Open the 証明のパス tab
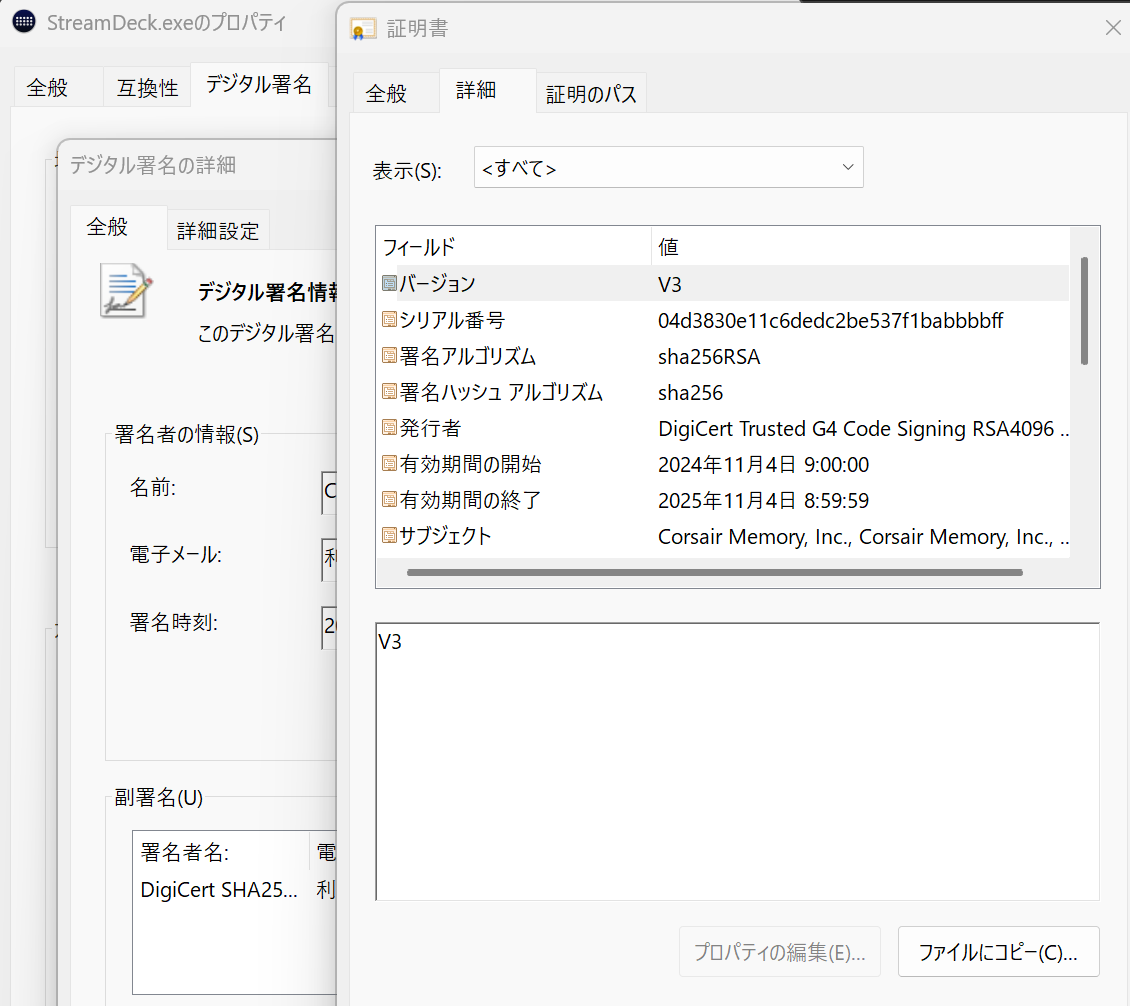1130x1006 pixels. coord(591,94)
